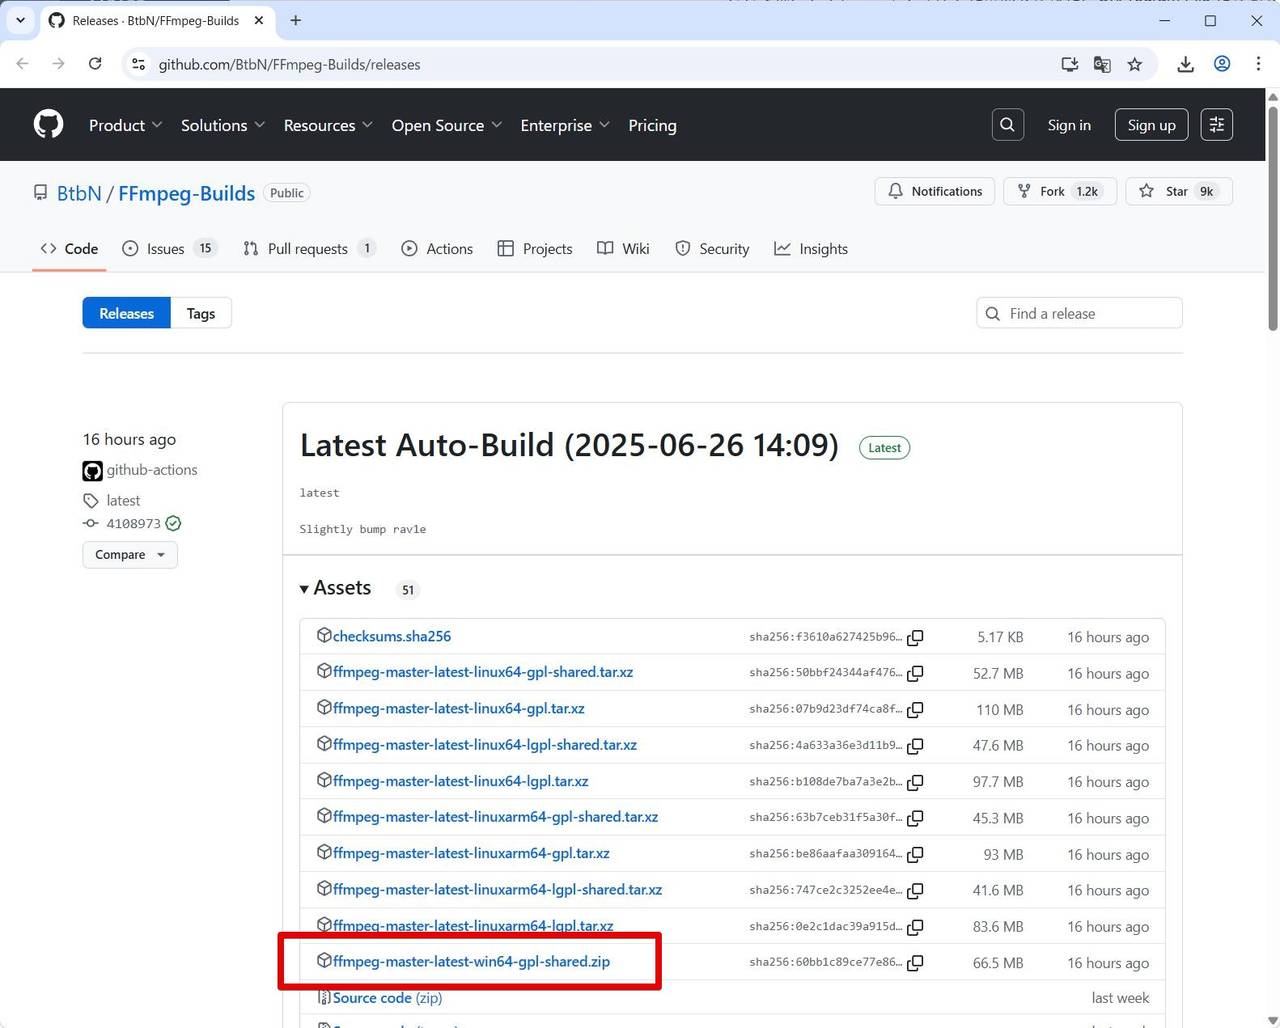Viewport: 1280px width, 1028px height.
Task: Download Source code (zip)
Action: click(388, 998)
